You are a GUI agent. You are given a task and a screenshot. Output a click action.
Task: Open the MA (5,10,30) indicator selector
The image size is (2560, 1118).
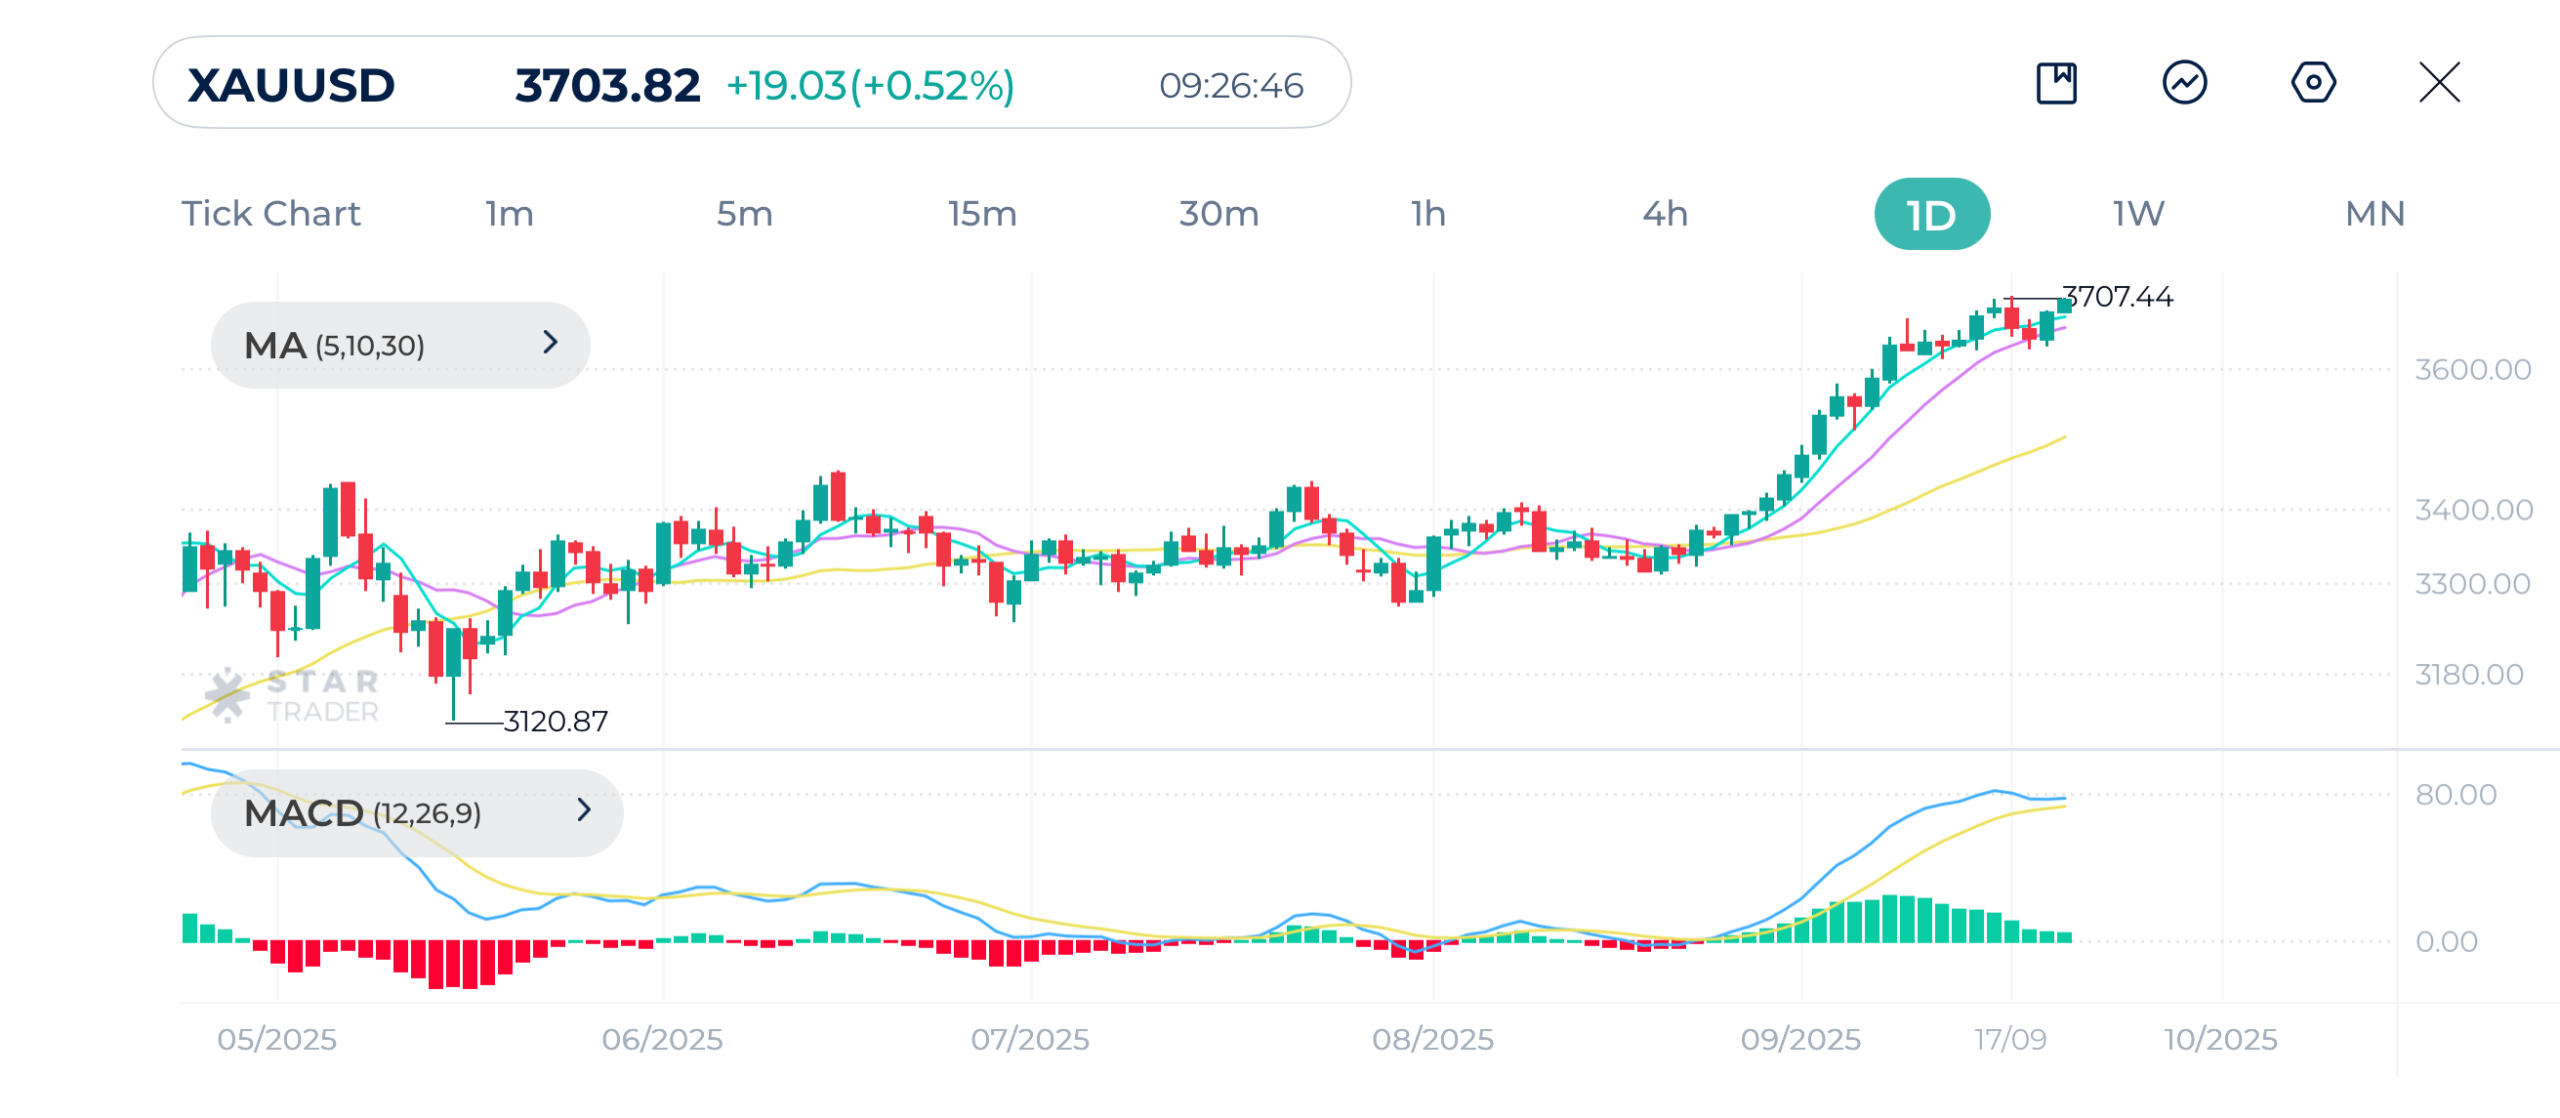pos(400,345)
